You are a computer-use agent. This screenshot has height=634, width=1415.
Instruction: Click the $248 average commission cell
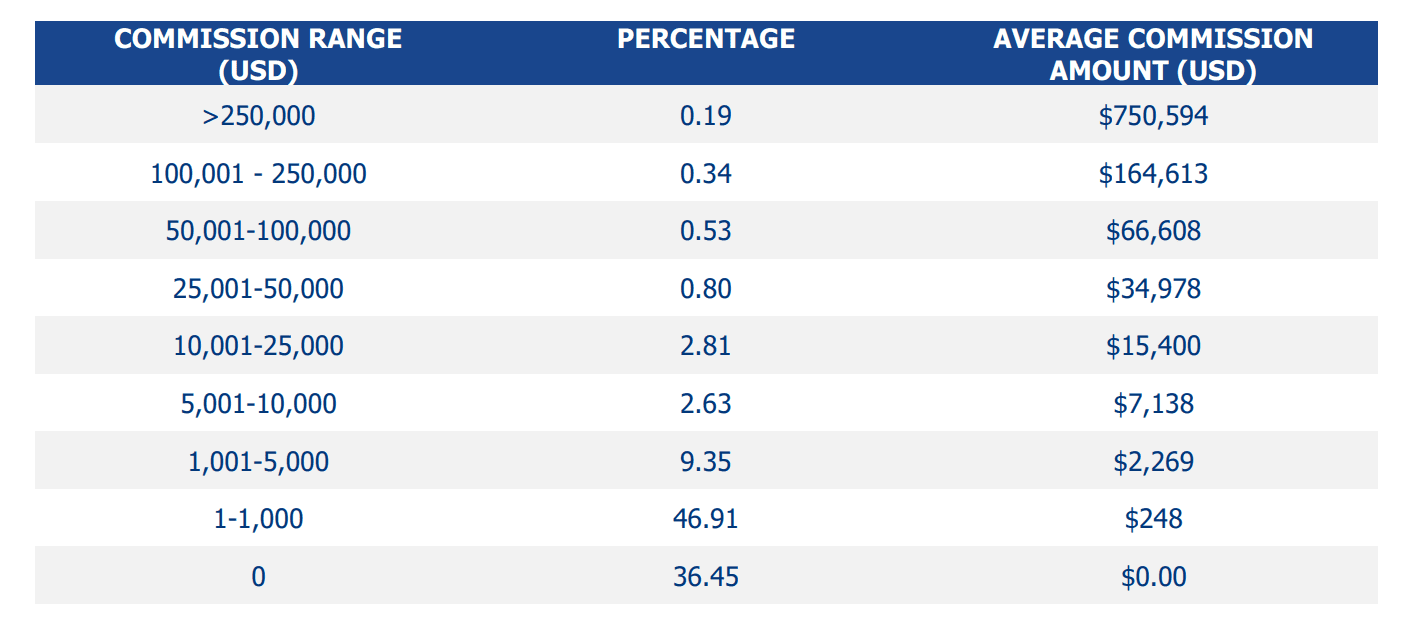(1153, 519)
